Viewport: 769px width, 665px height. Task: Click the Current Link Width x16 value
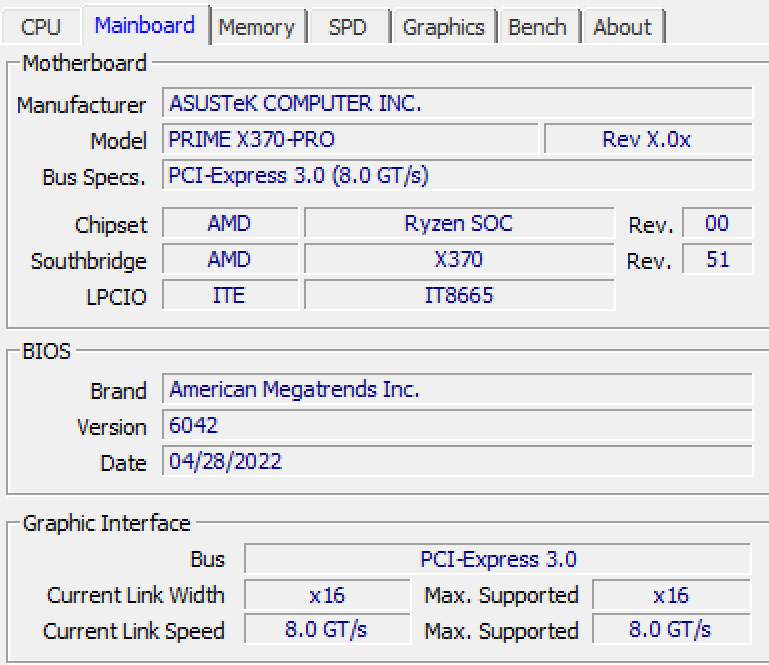[327, 595]
